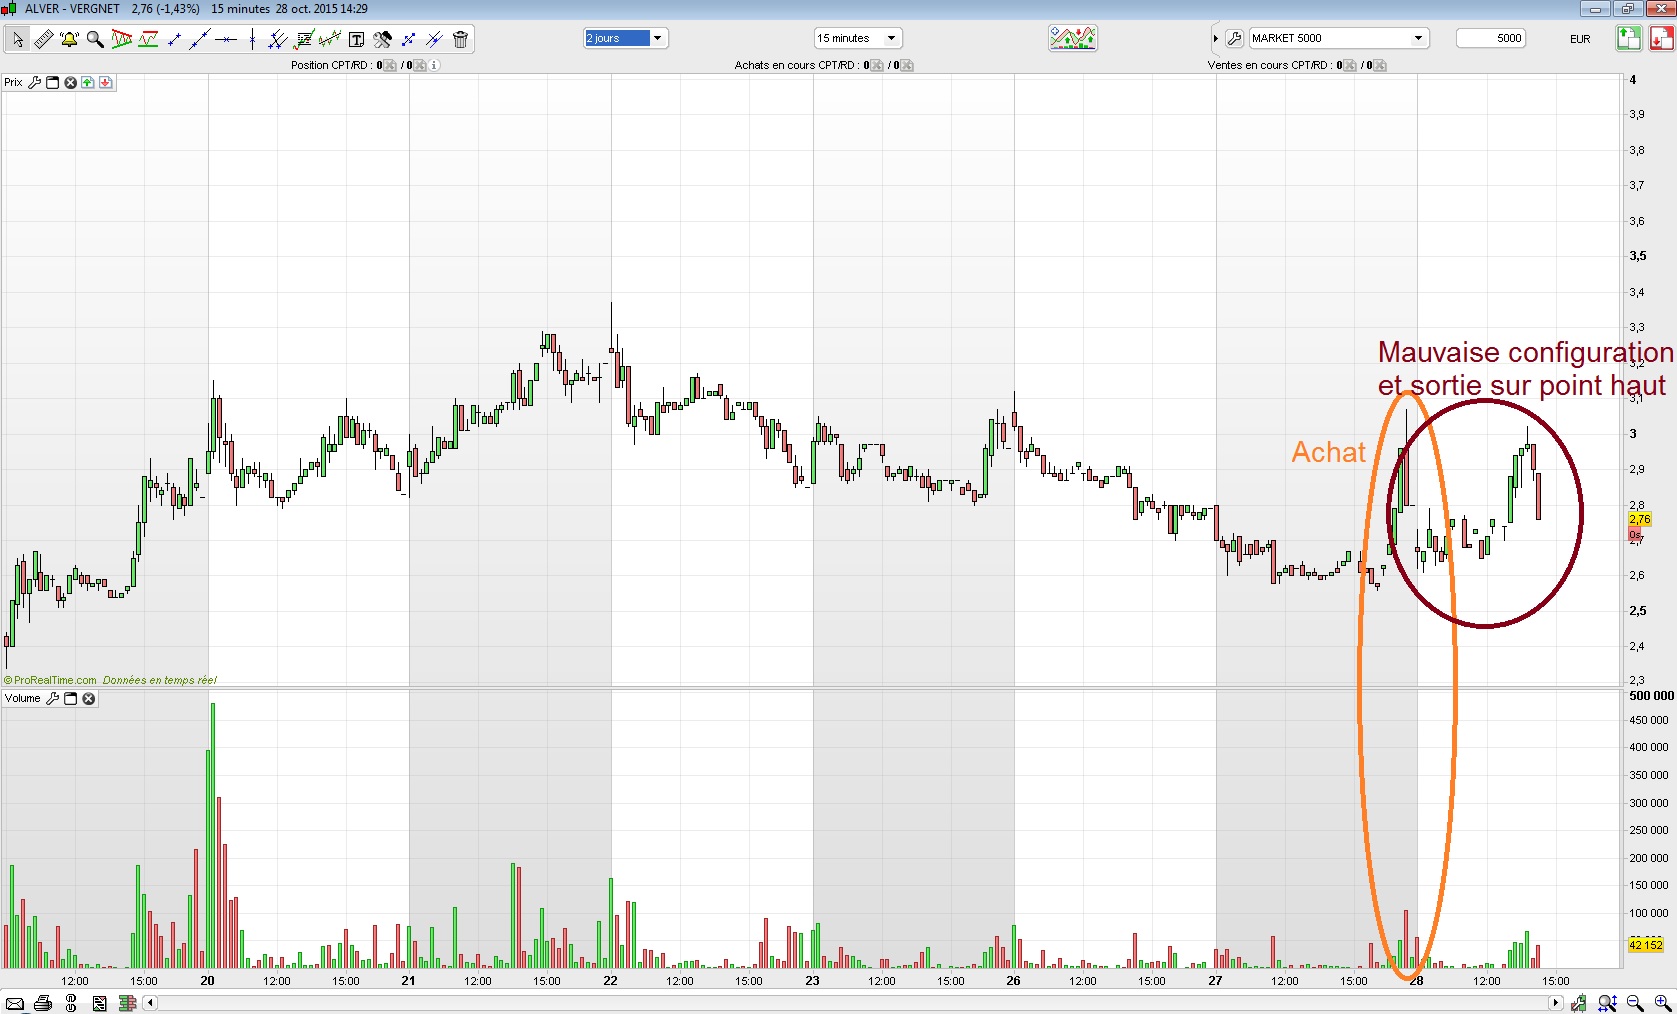Click the green buy order button
Viewport: 1677px width, 1014px height.
coord(1628,38)
